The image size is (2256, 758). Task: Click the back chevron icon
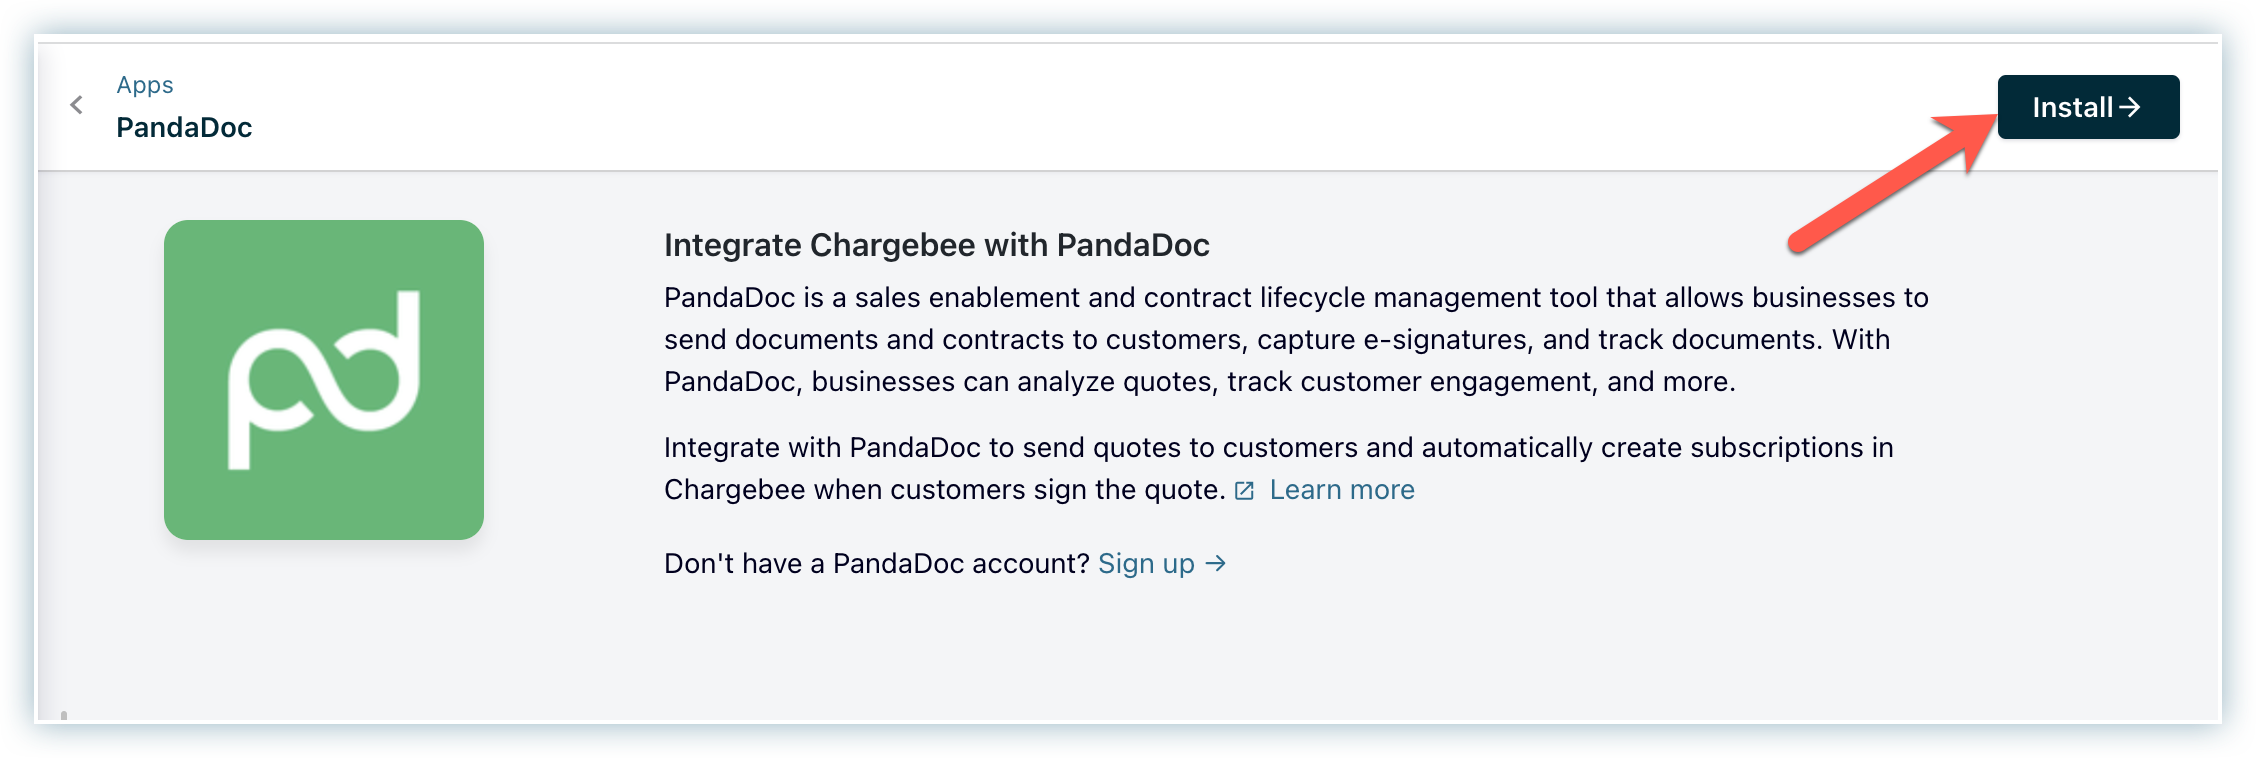coord(76,105)
